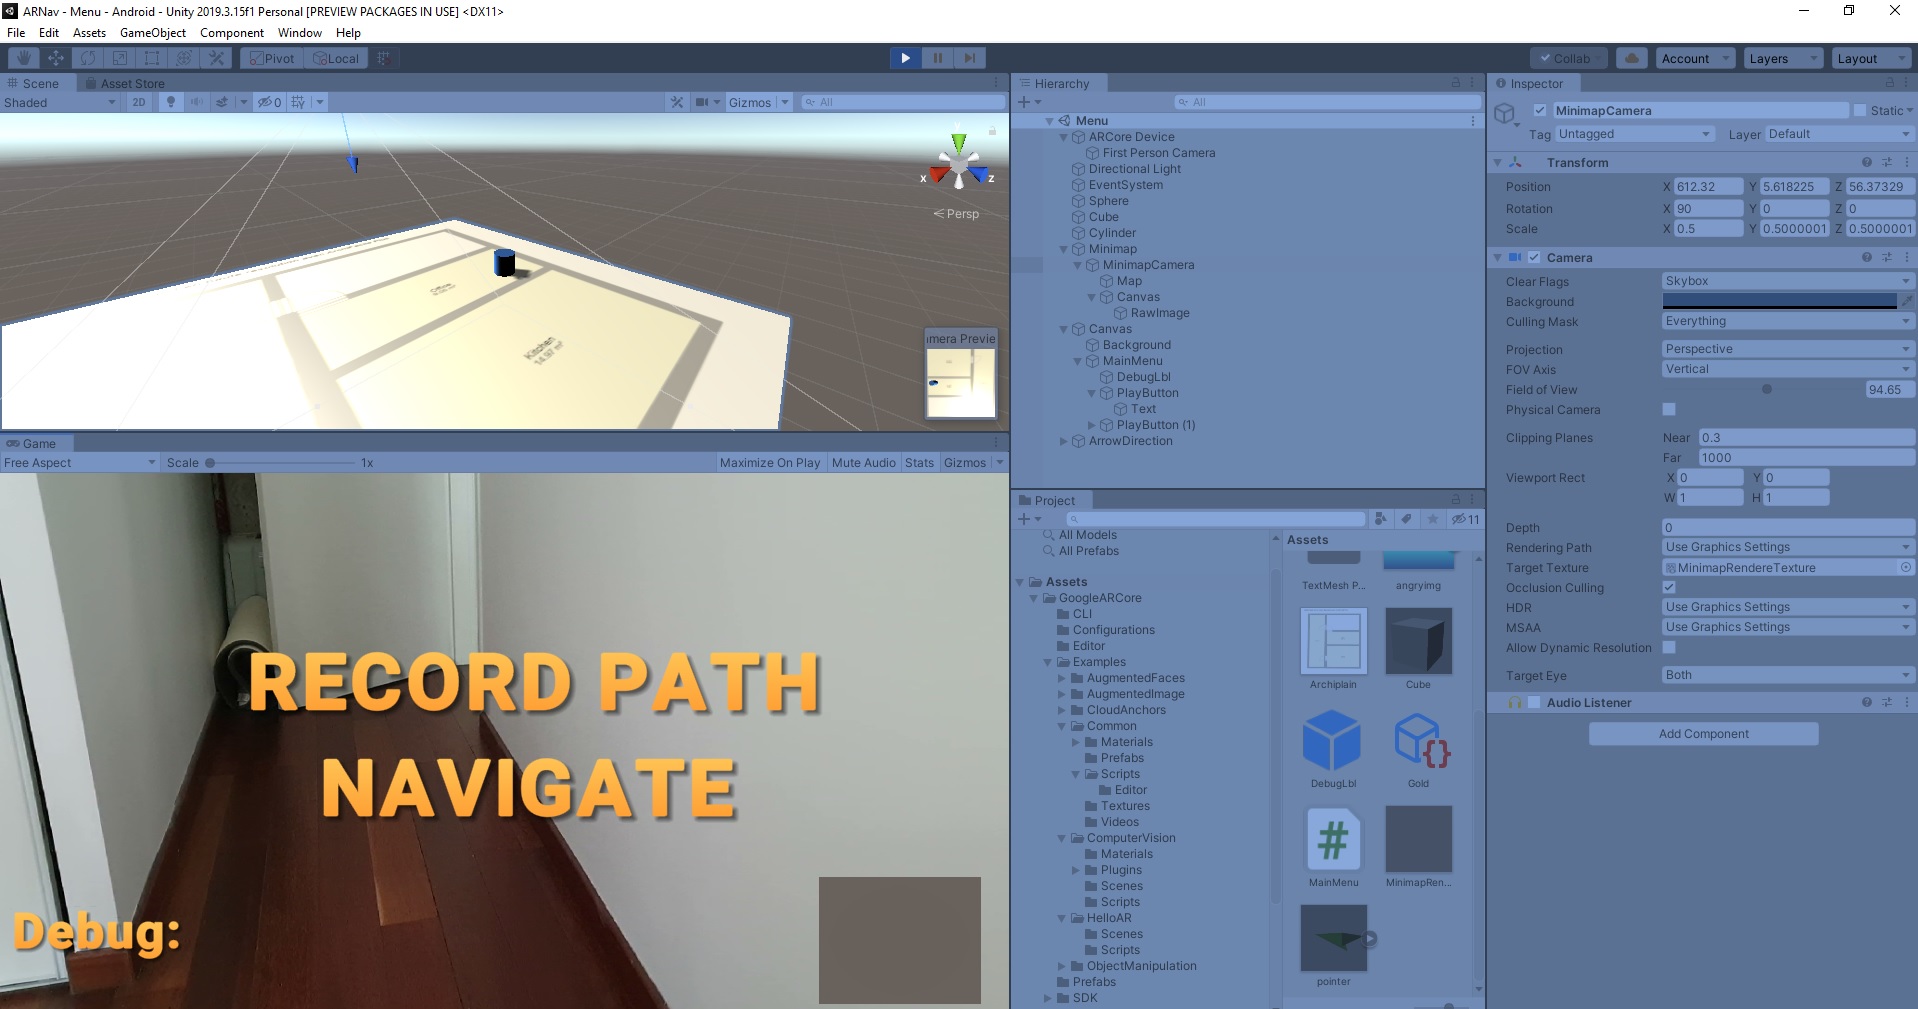Enable Maximize On Play in the Game view
1918x1009 pixels.
[769, 462]
